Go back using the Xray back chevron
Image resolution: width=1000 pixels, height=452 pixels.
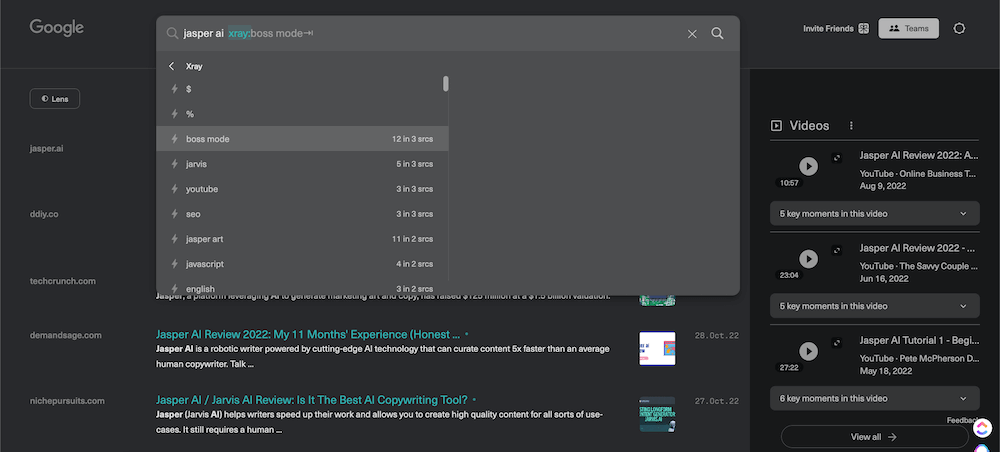172,66
